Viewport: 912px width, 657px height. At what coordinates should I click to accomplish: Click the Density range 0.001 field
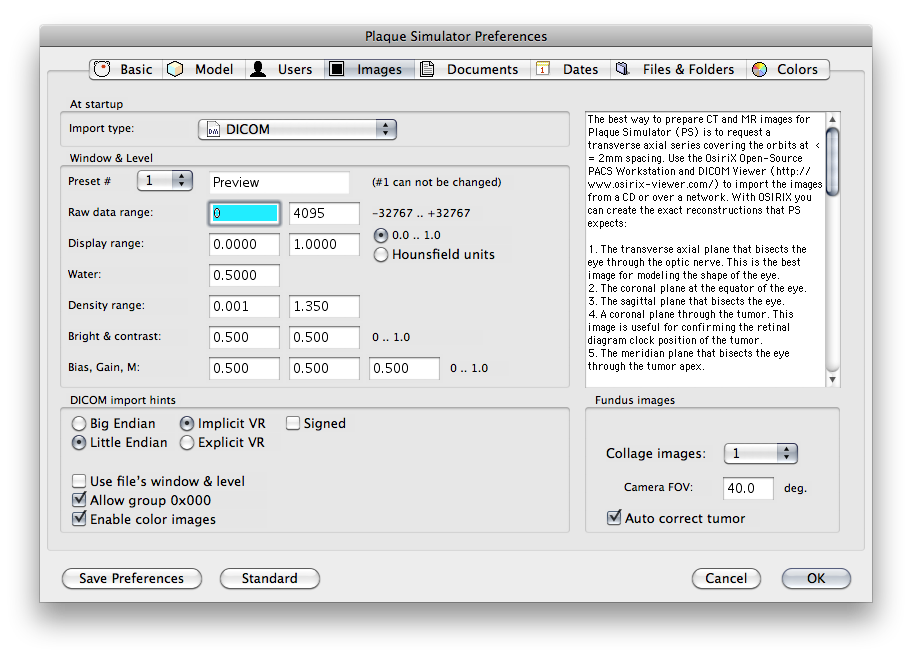[x=244, y=306]
